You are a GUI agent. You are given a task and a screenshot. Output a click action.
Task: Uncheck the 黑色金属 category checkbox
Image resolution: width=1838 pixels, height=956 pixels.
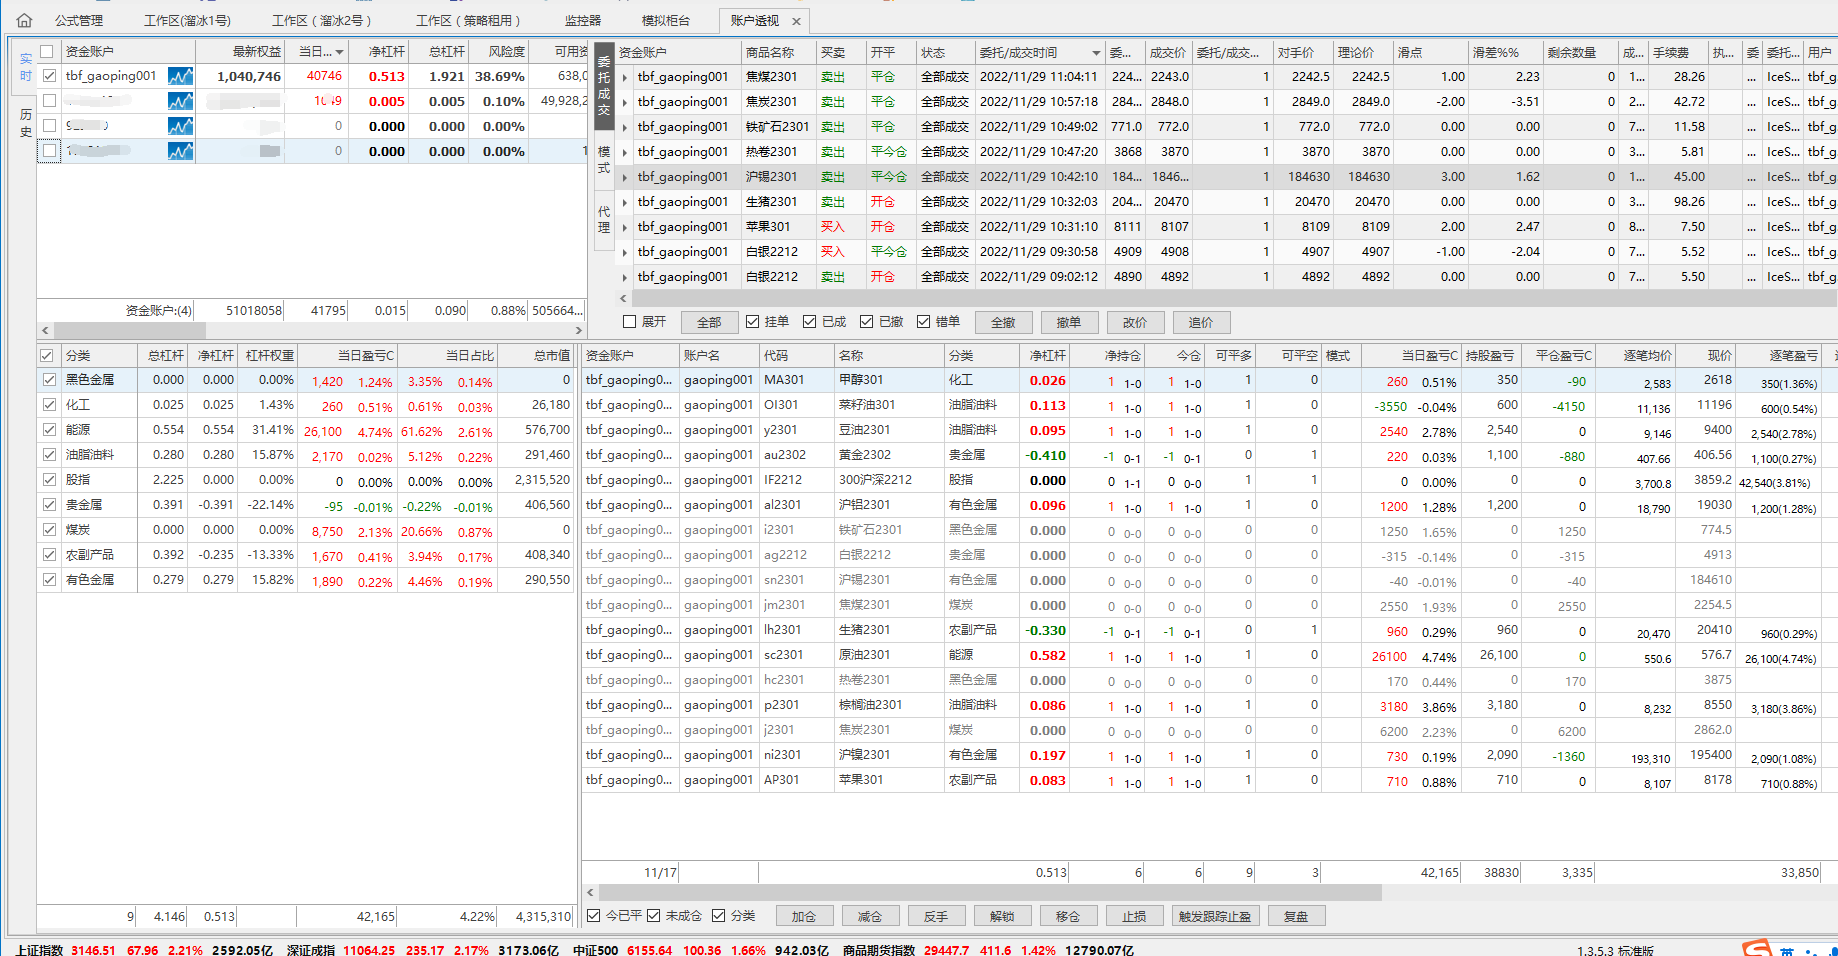pos(49,380)
